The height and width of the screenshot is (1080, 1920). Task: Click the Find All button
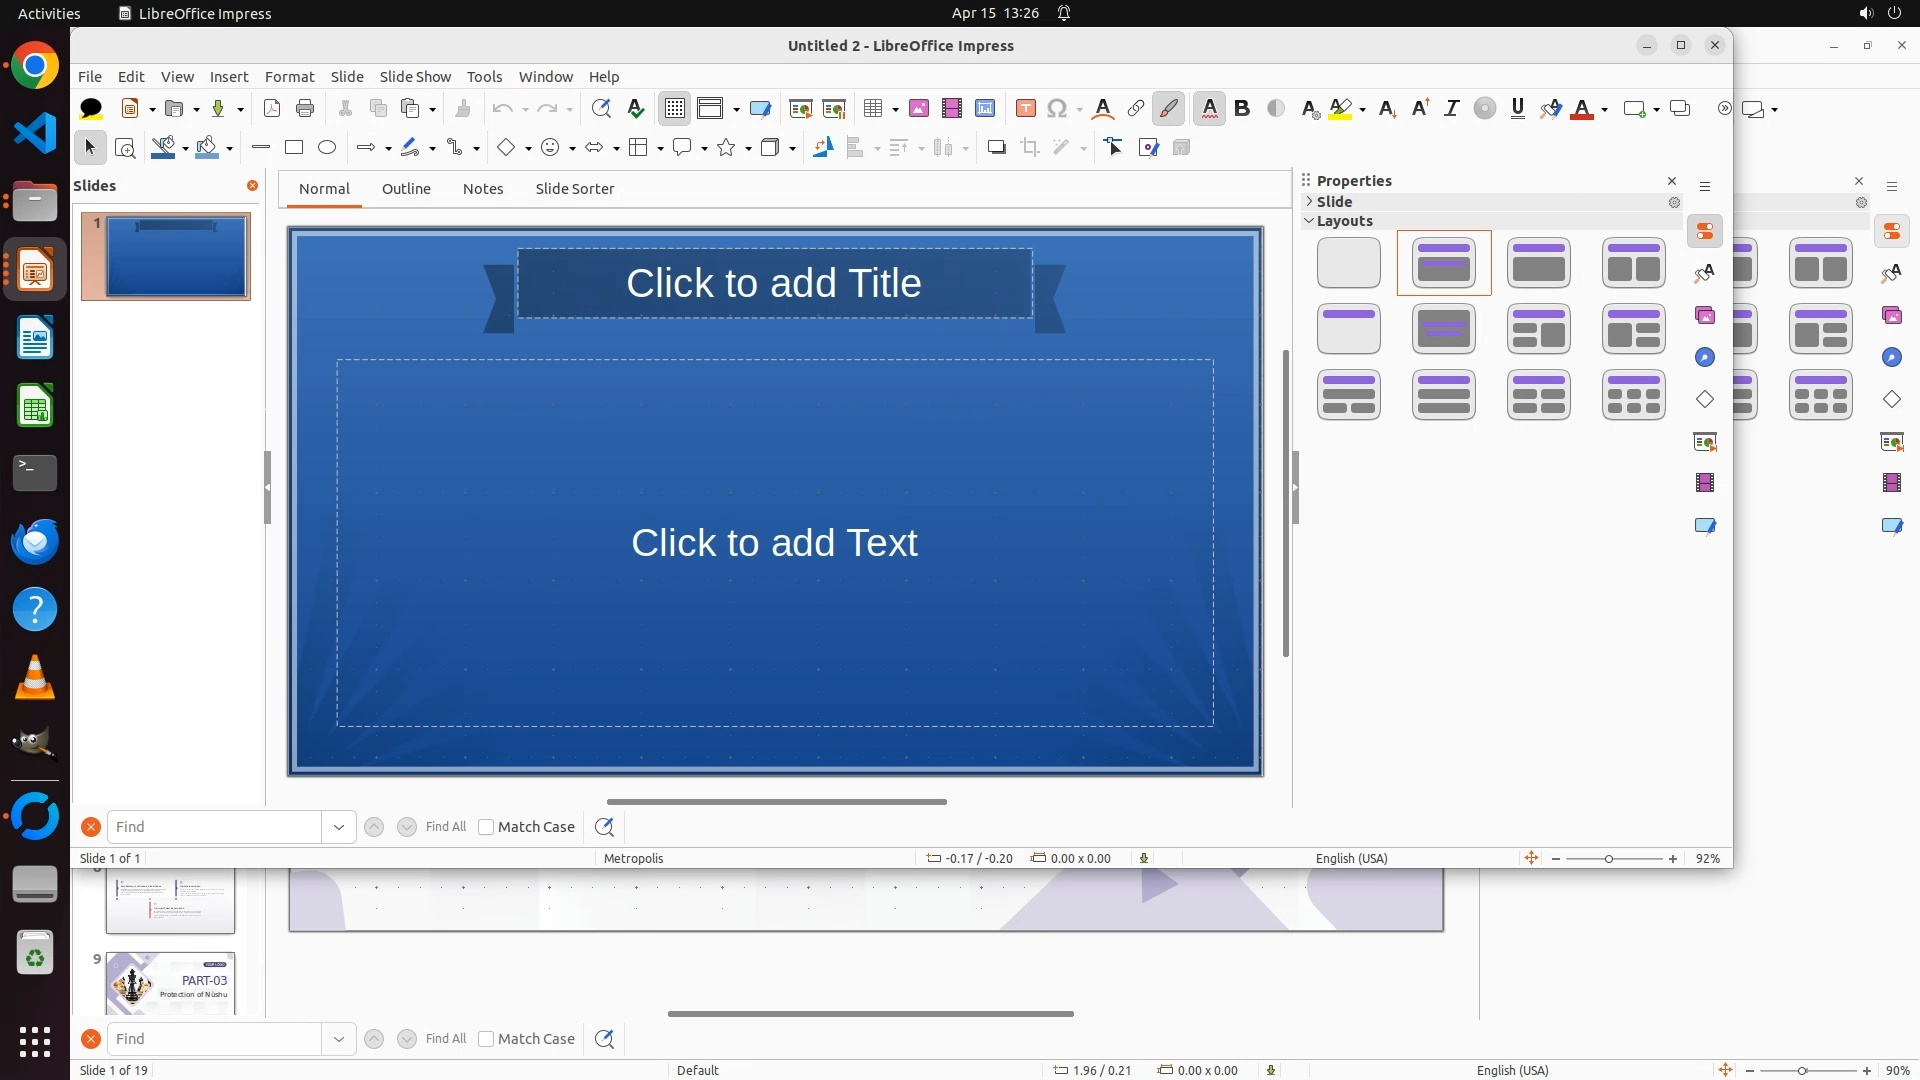click(445, 827)
